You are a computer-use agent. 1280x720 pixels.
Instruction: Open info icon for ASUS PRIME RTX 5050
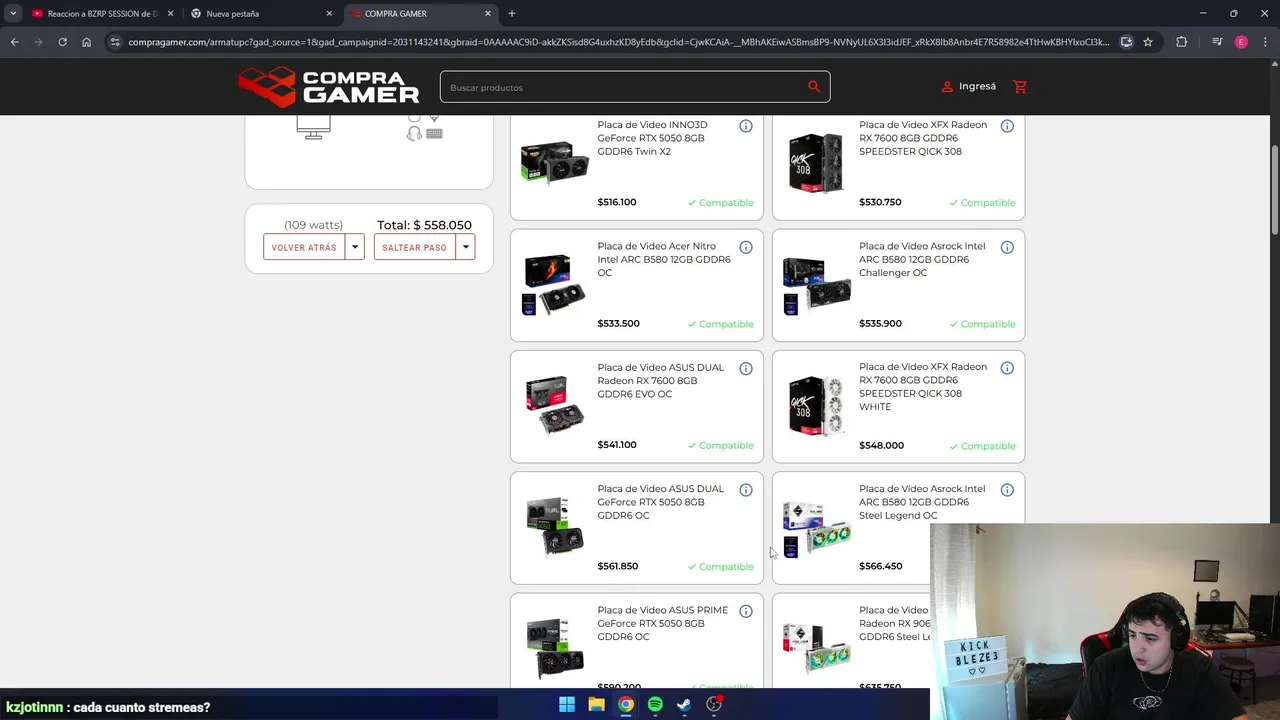tap(746, 611)
